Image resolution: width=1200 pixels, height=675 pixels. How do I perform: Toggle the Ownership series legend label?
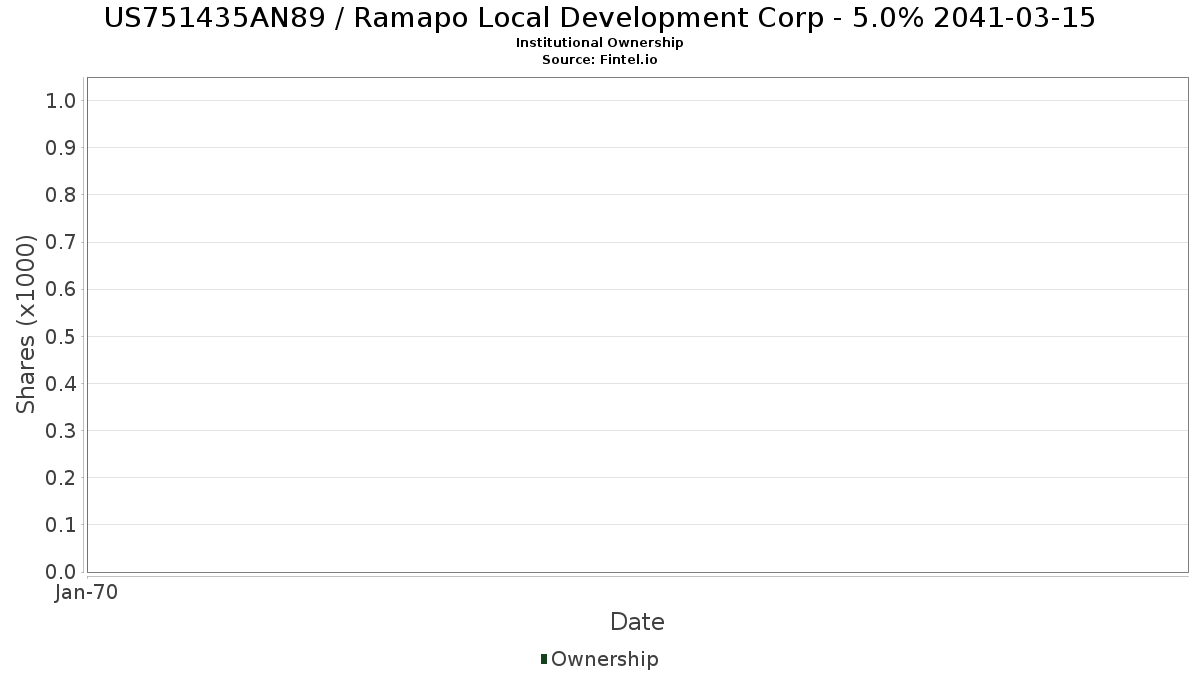[x=604, y=659]
